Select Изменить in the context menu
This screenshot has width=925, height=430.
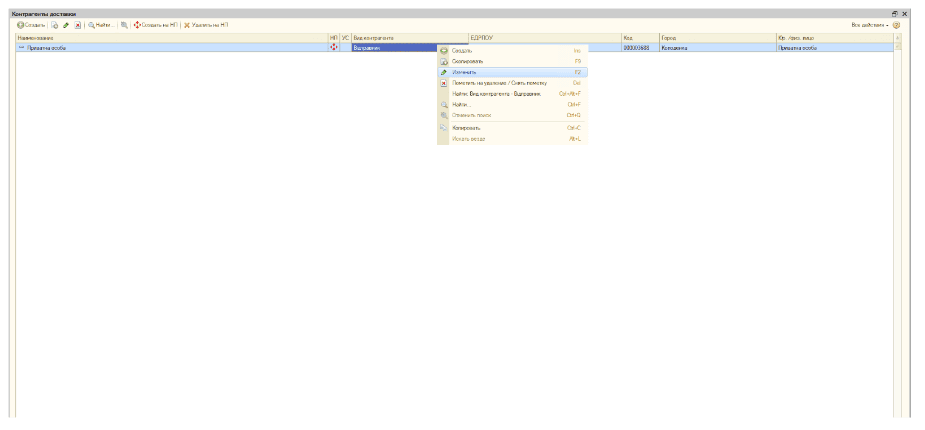pos(464,72)
